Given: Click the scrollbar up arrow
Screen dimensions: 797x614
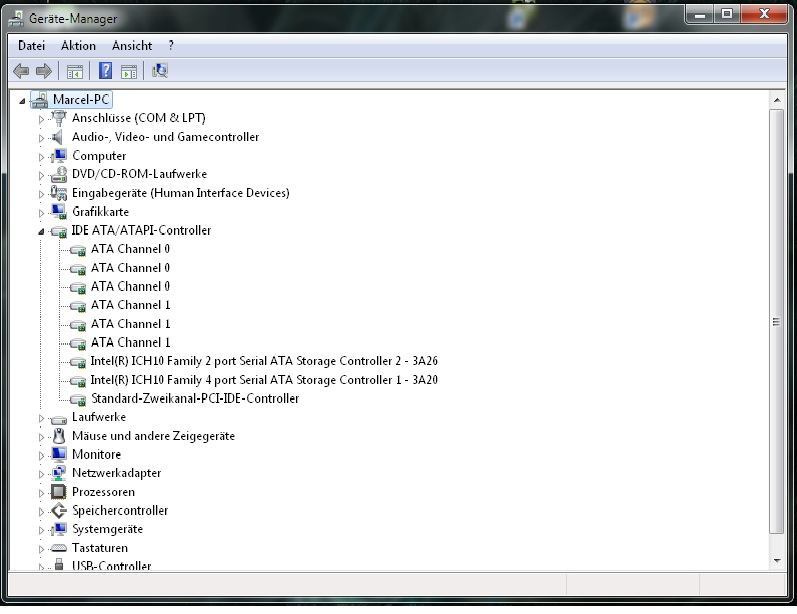Looking at the screenshot, I should (x=777, y=101).
